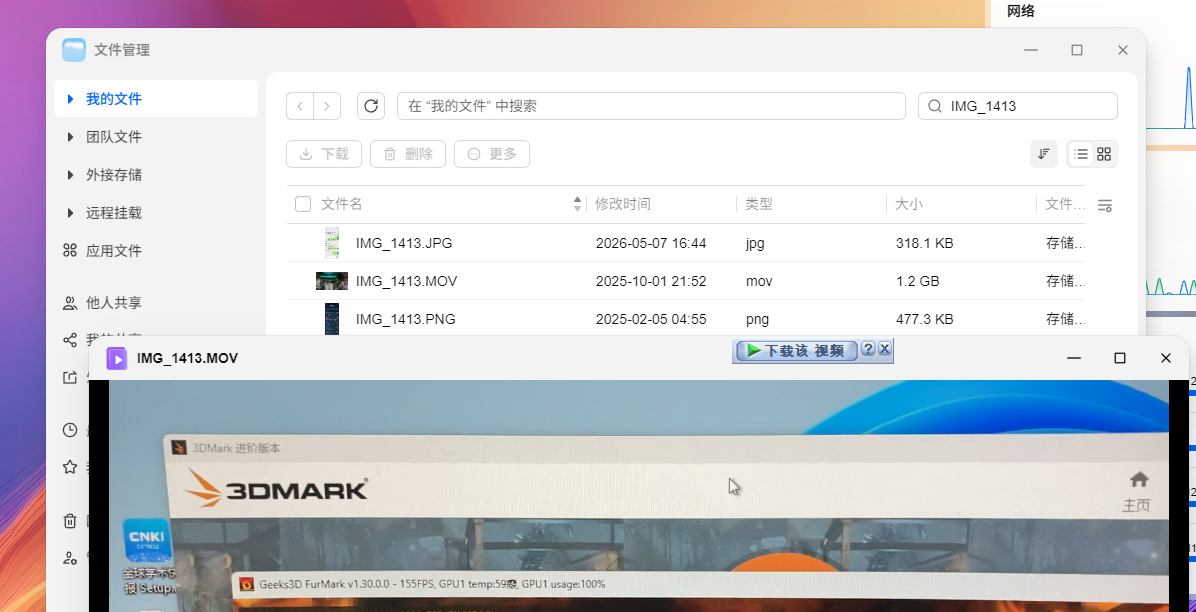Click the File Manager app folder icon
The height and width of the screenshot is (612, 1196).
(x=74, y=50)
